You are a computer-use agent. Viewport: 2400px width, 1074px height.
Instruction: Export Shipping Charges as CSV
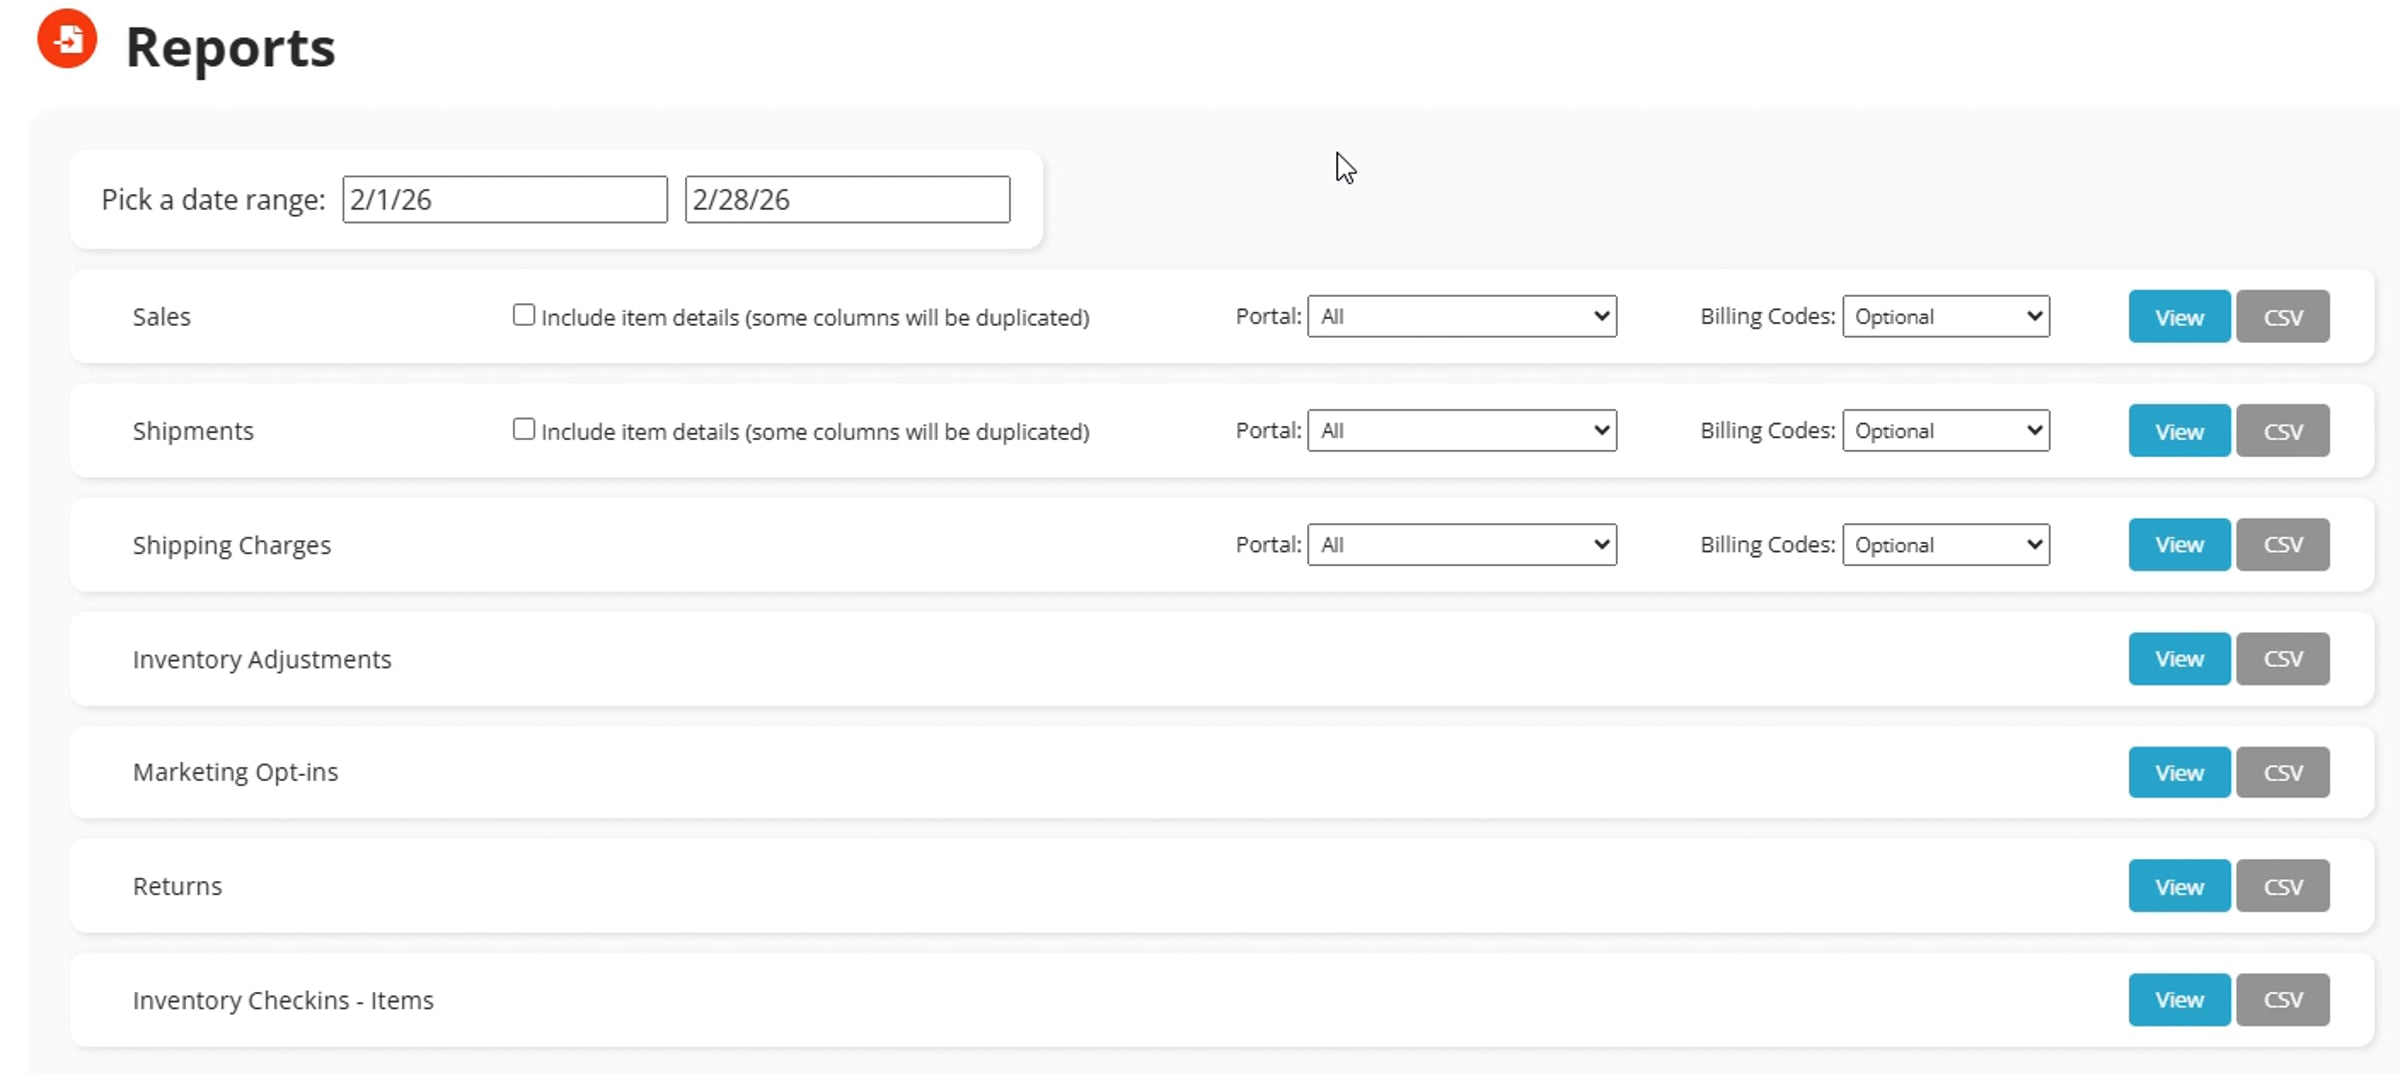coord(2283,544)
